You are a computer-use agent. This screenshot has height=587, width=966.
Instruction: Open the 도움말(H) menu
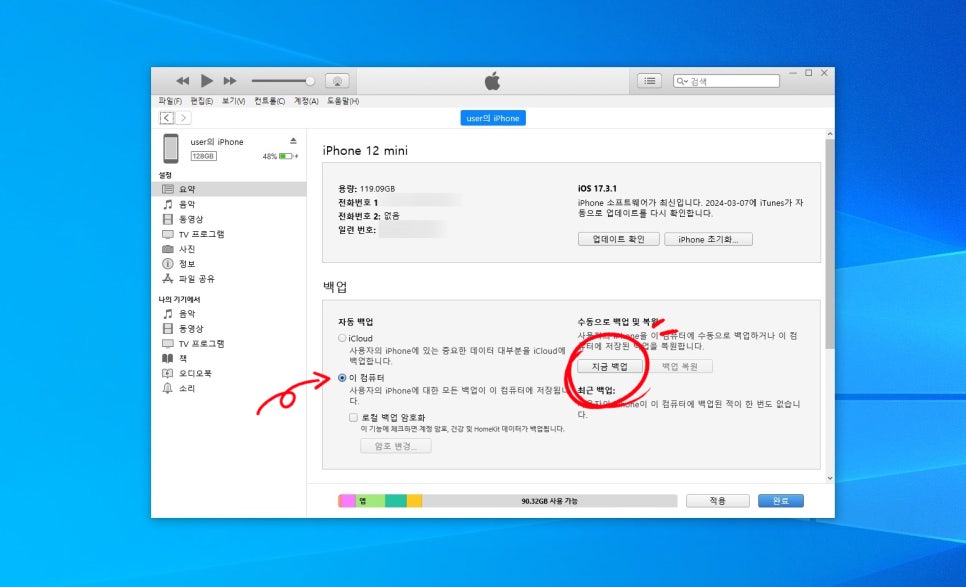pos(343,101)
